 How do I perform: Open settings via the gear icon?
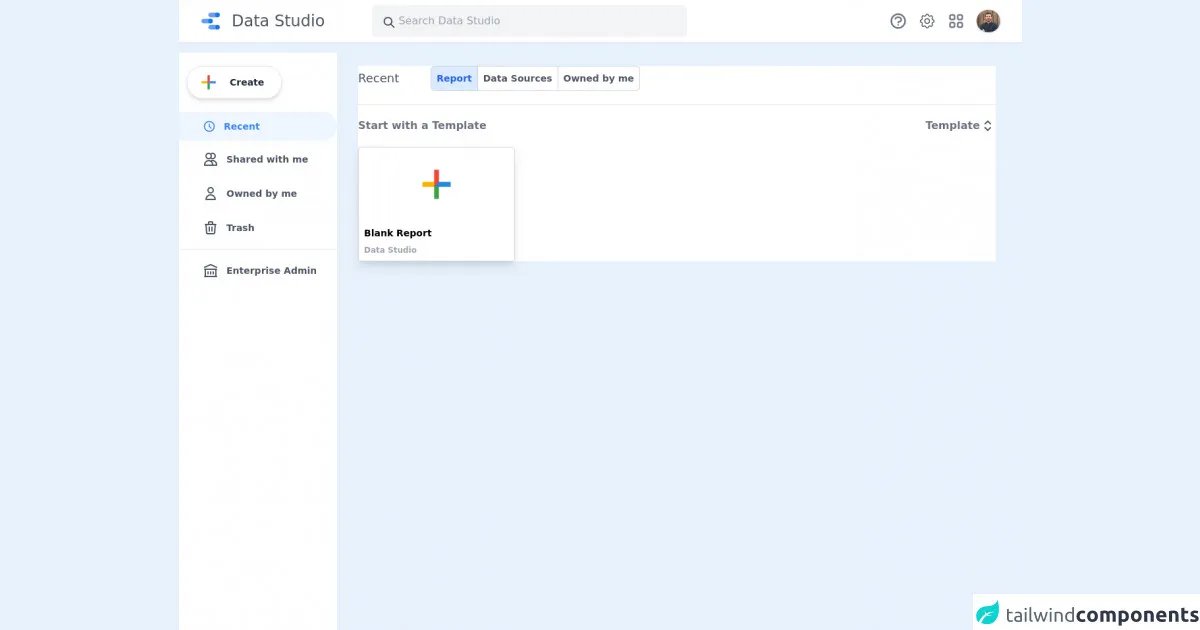click(927, 21)
